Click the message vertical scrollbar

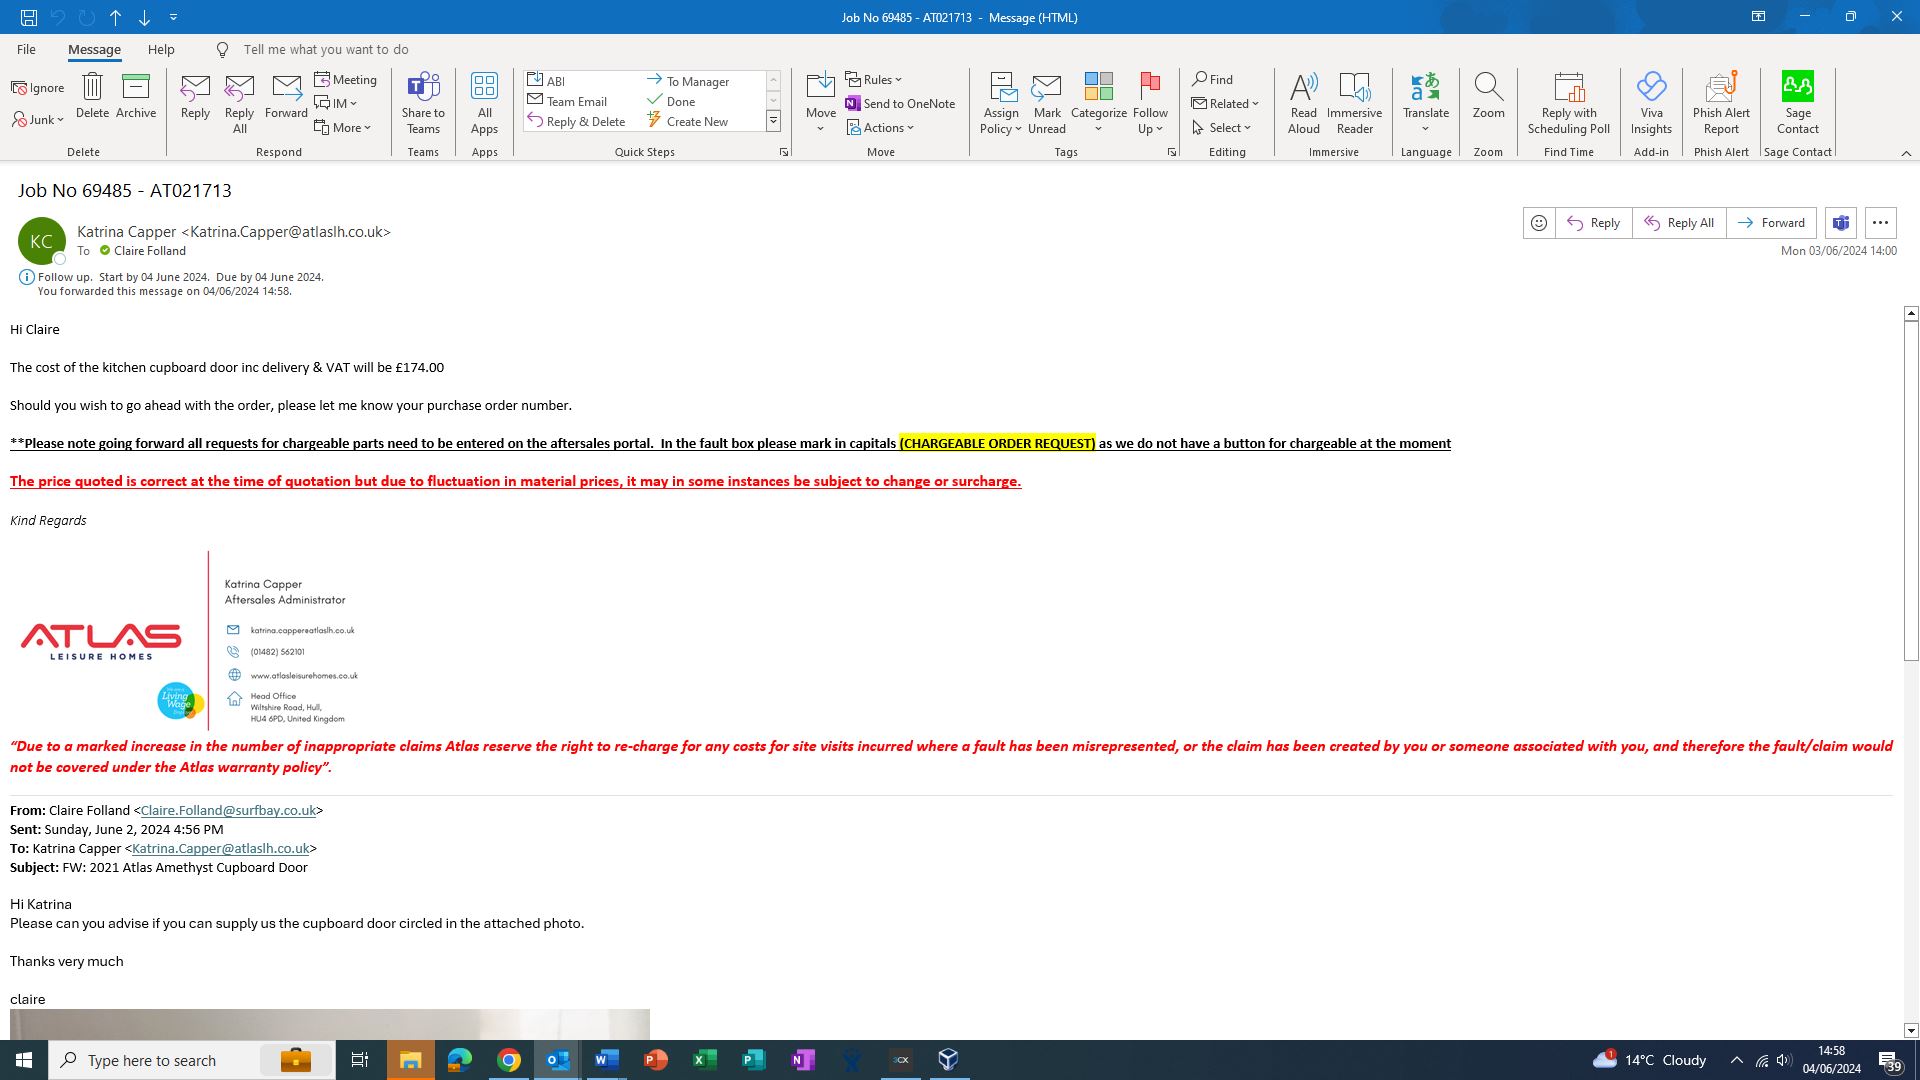coord(1910,490)
